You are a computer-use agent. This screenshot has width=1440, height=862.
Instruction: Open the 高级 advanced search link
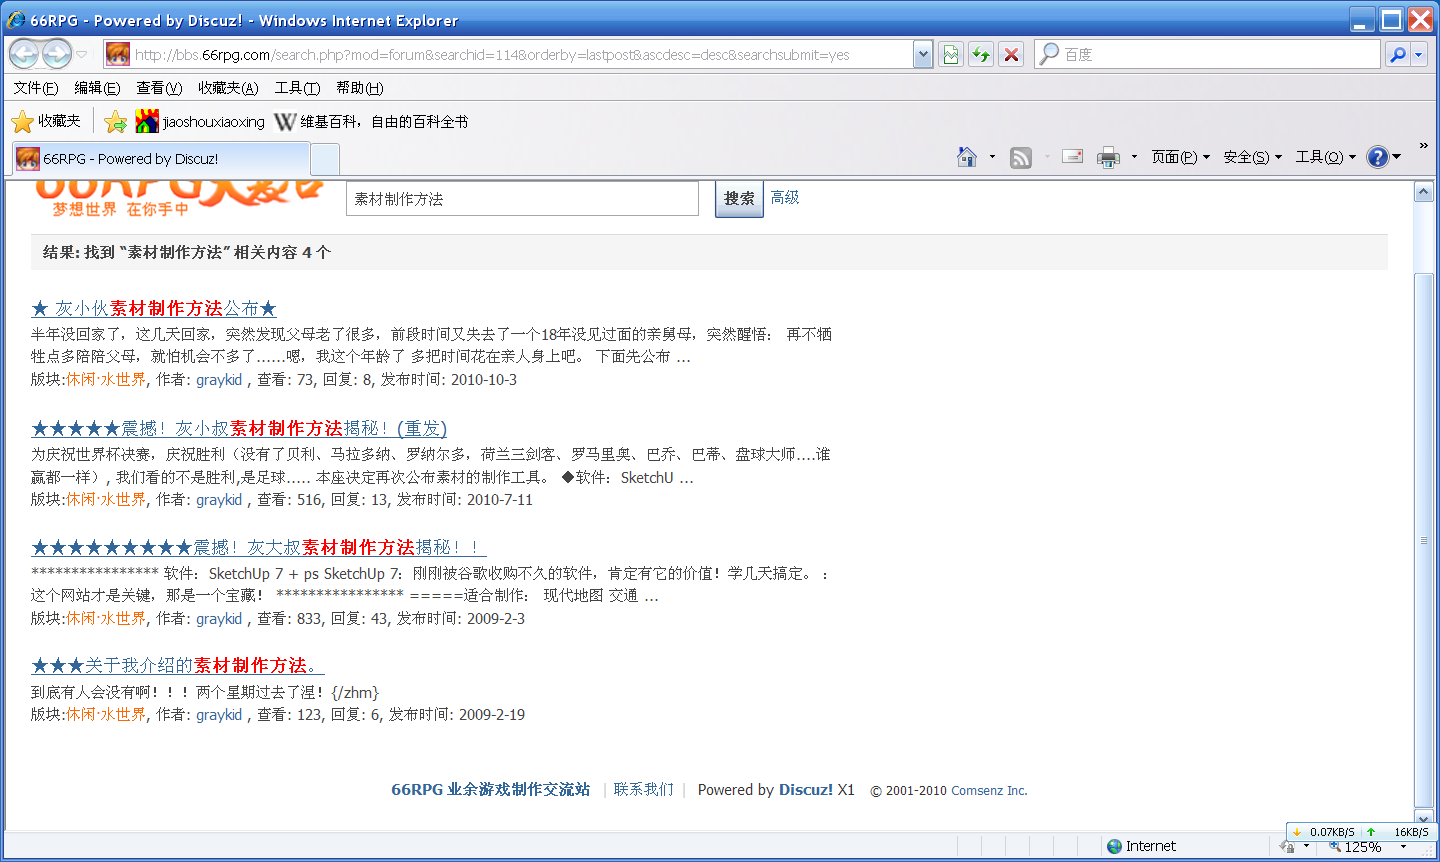click(x=785, y=198)
